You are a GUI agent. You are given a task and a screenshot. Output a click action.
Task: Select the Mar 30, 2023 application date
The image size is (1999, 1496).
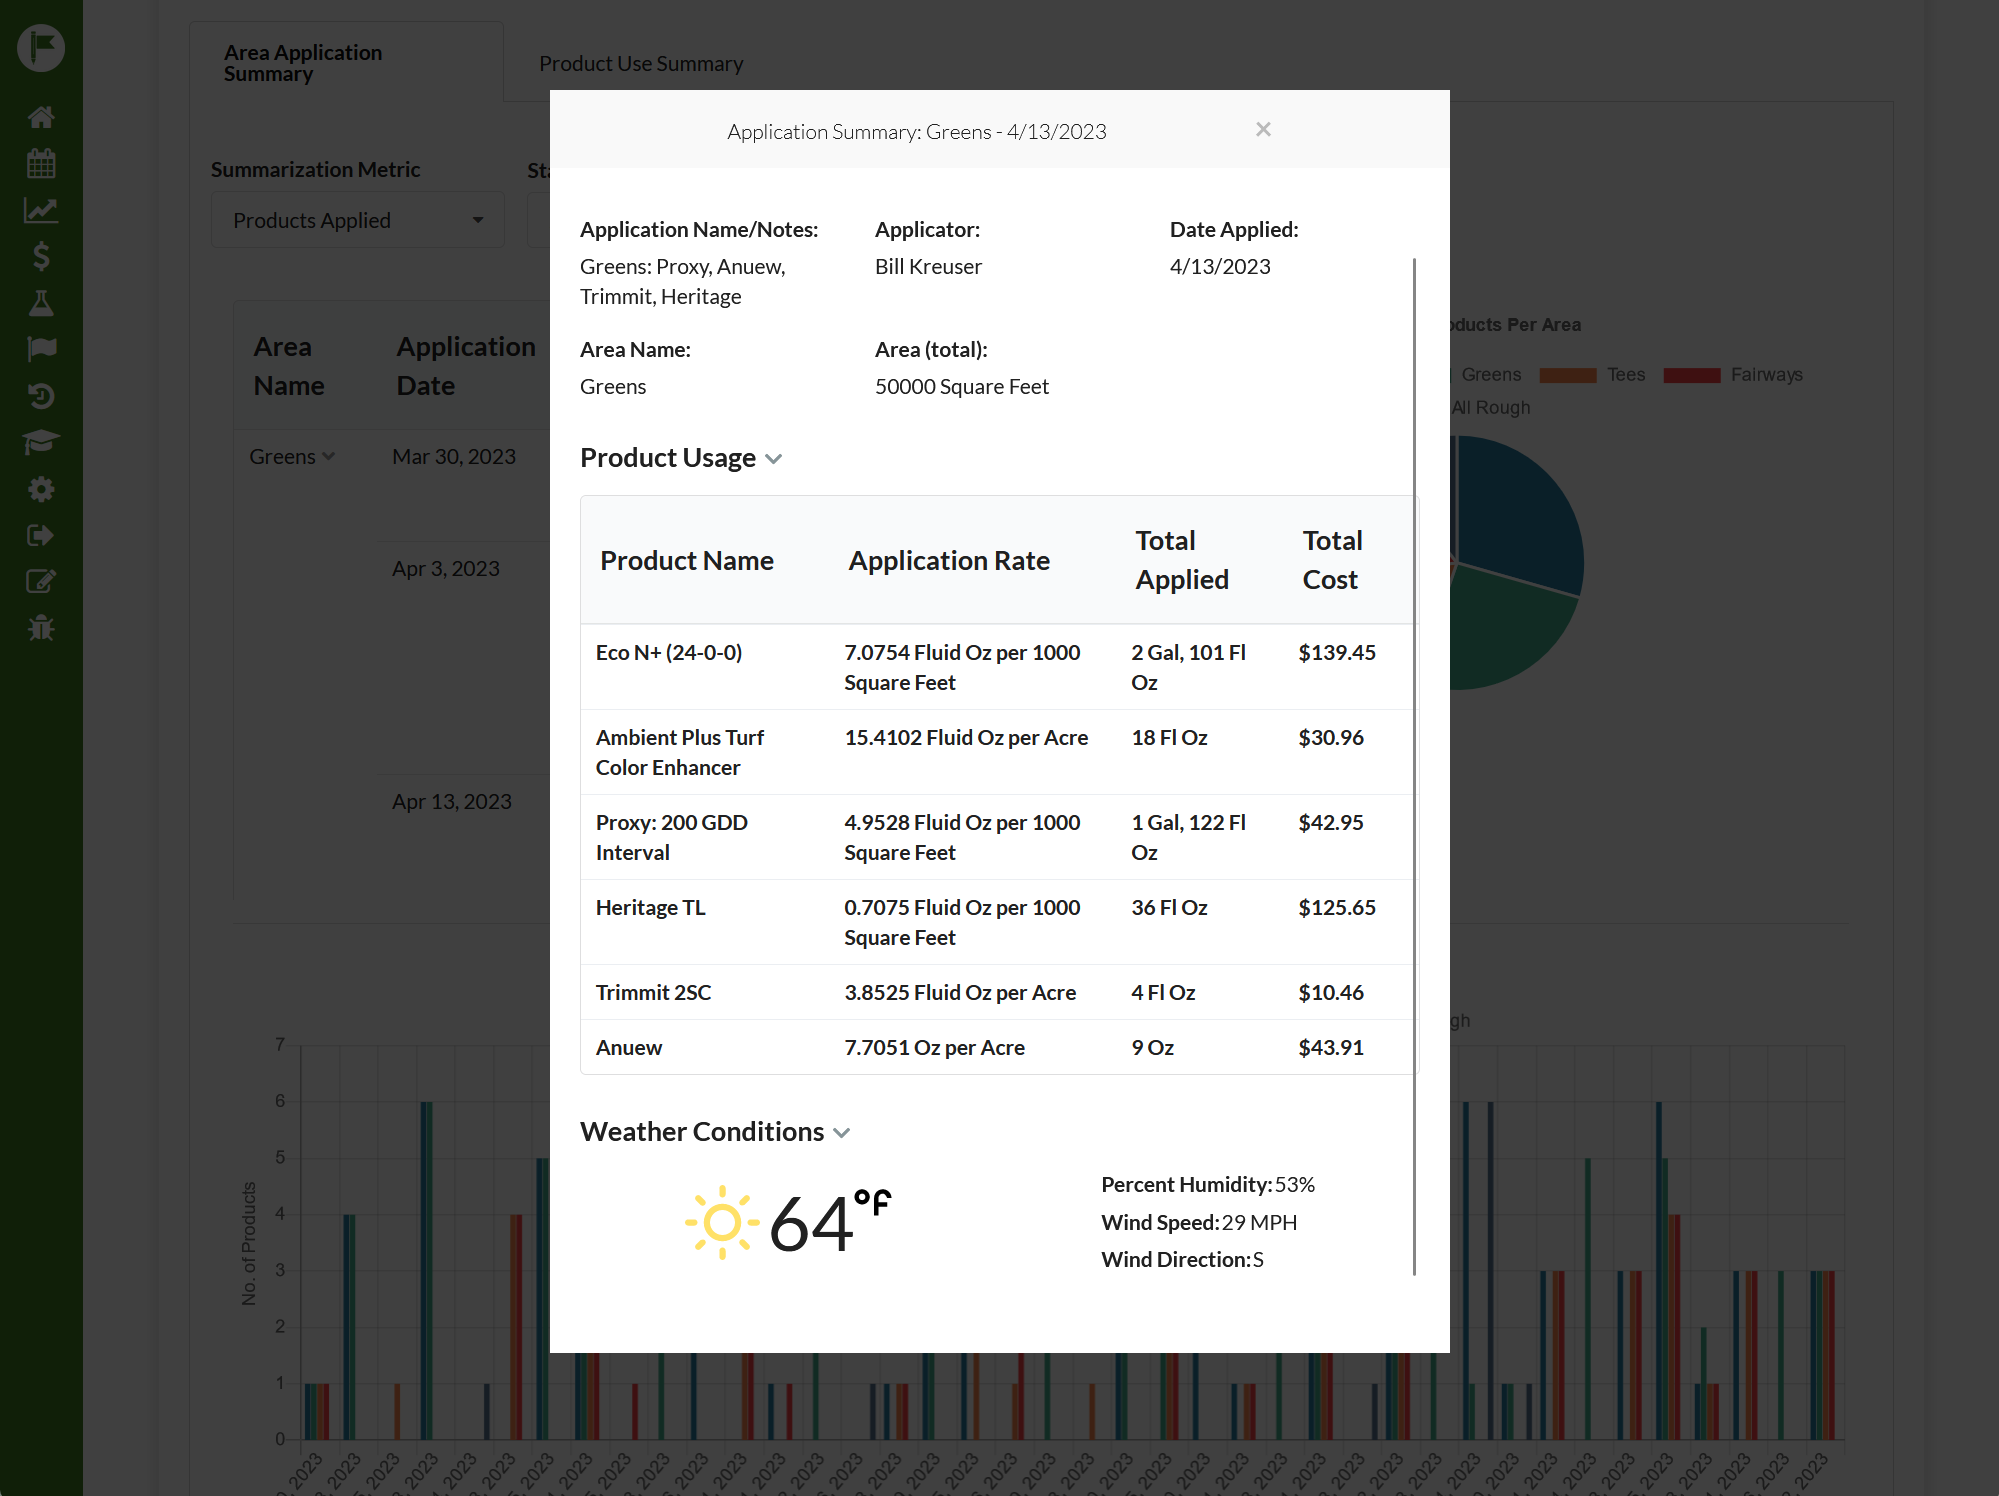(454, 456)
